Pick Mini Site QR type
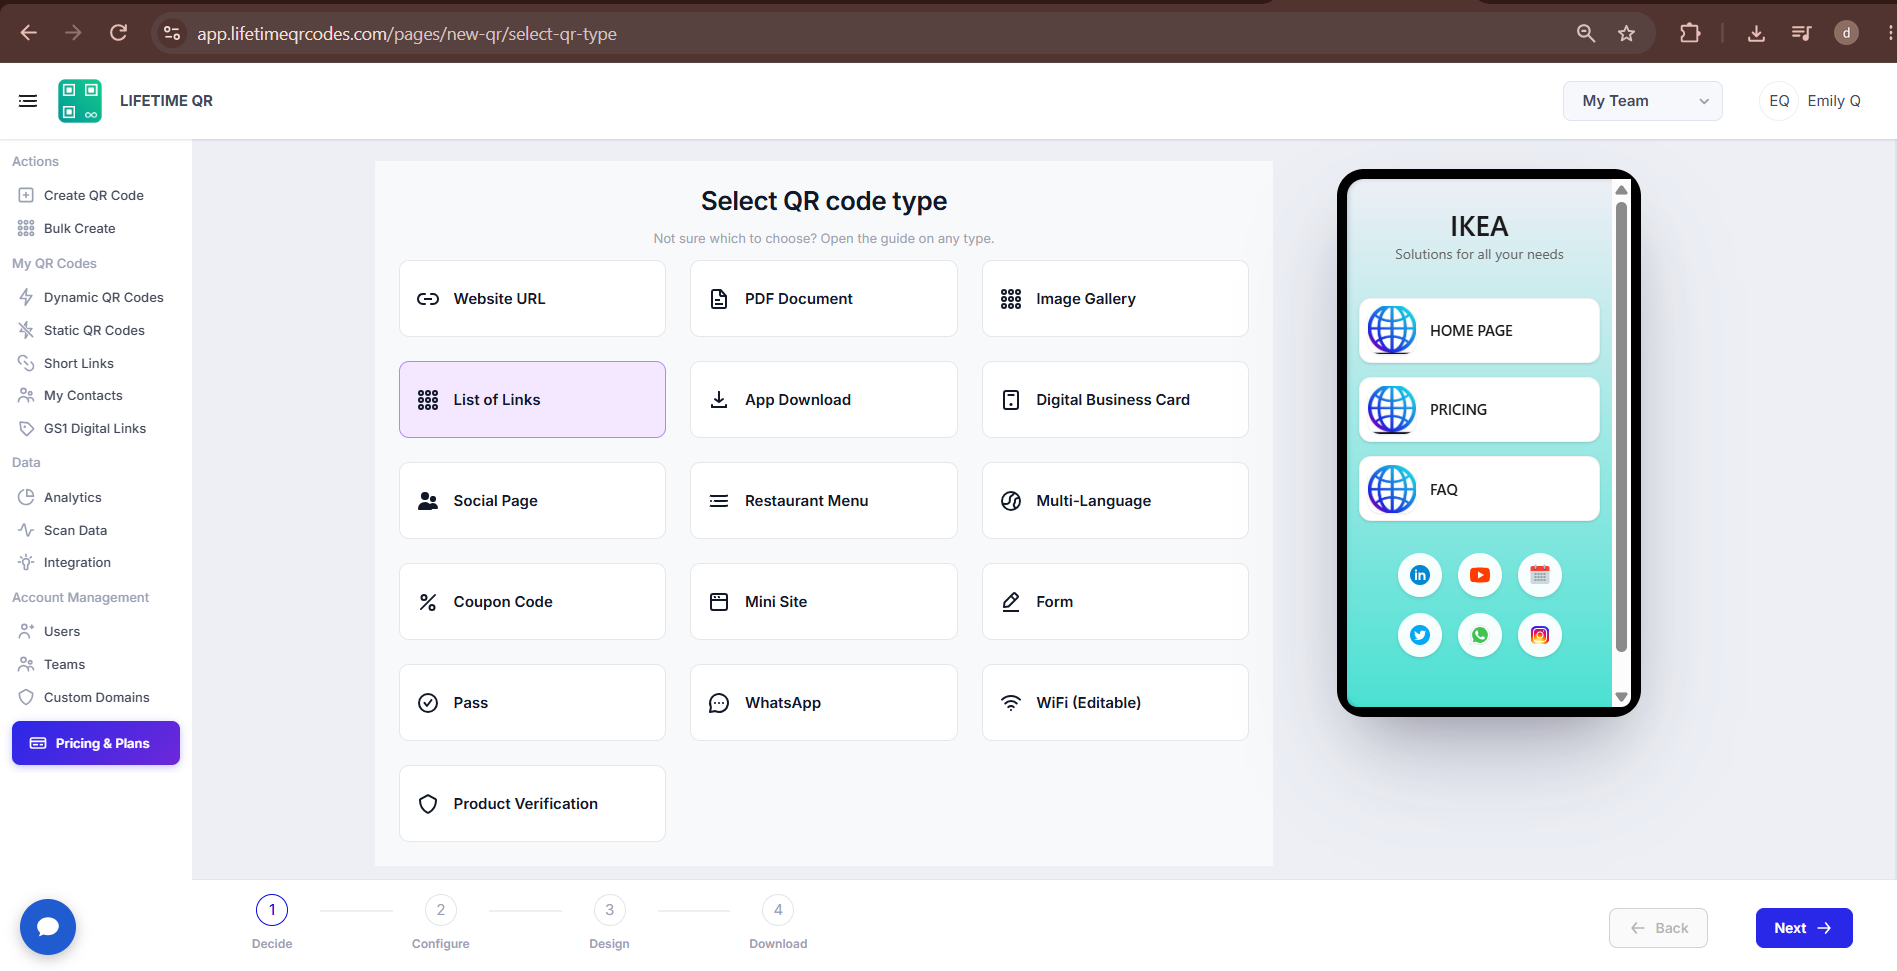Screen dimensions: 1897x971 tap(824, 602)
